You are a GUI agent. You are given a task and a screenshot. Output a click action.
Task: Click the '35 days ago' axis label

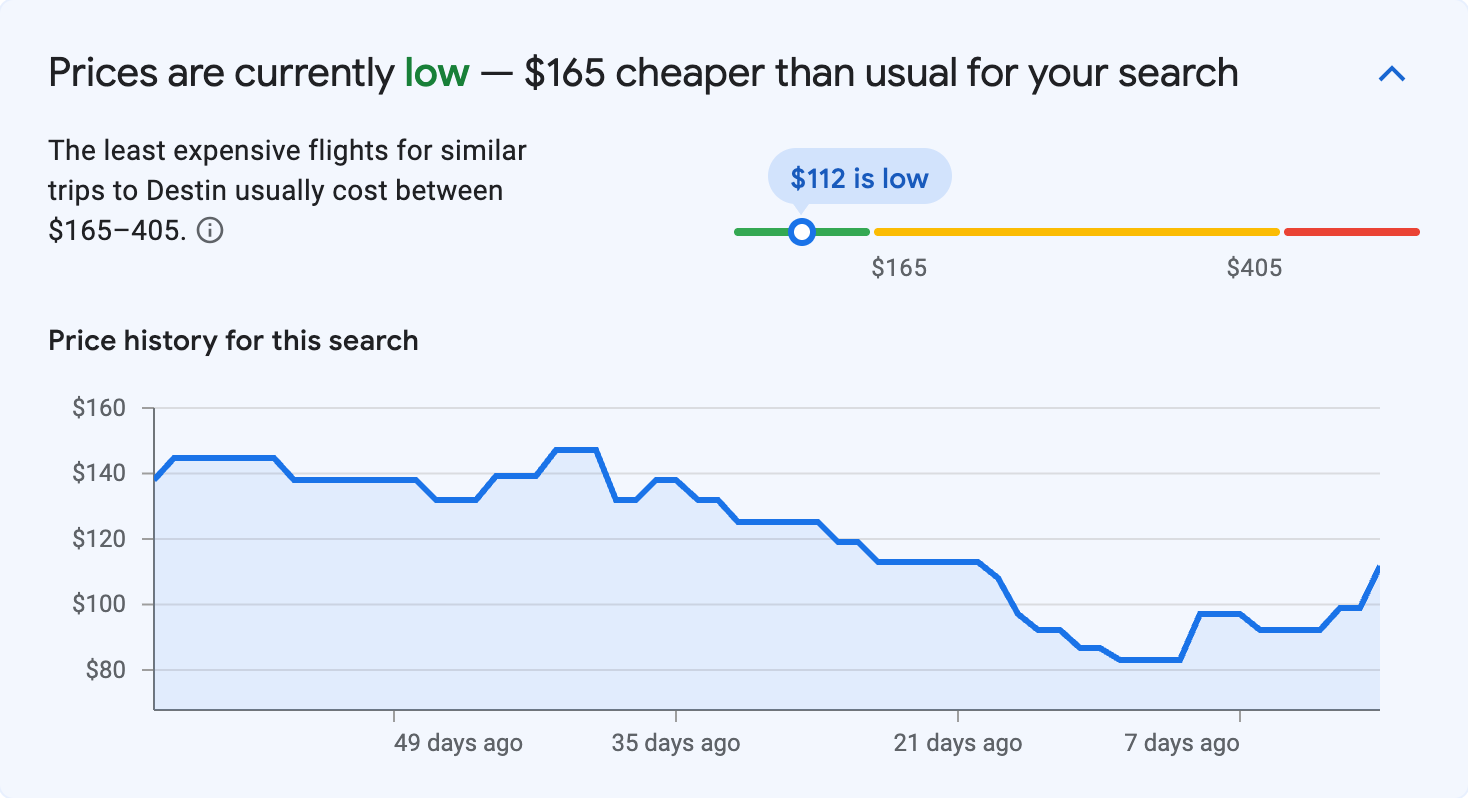tap(677, 743)
